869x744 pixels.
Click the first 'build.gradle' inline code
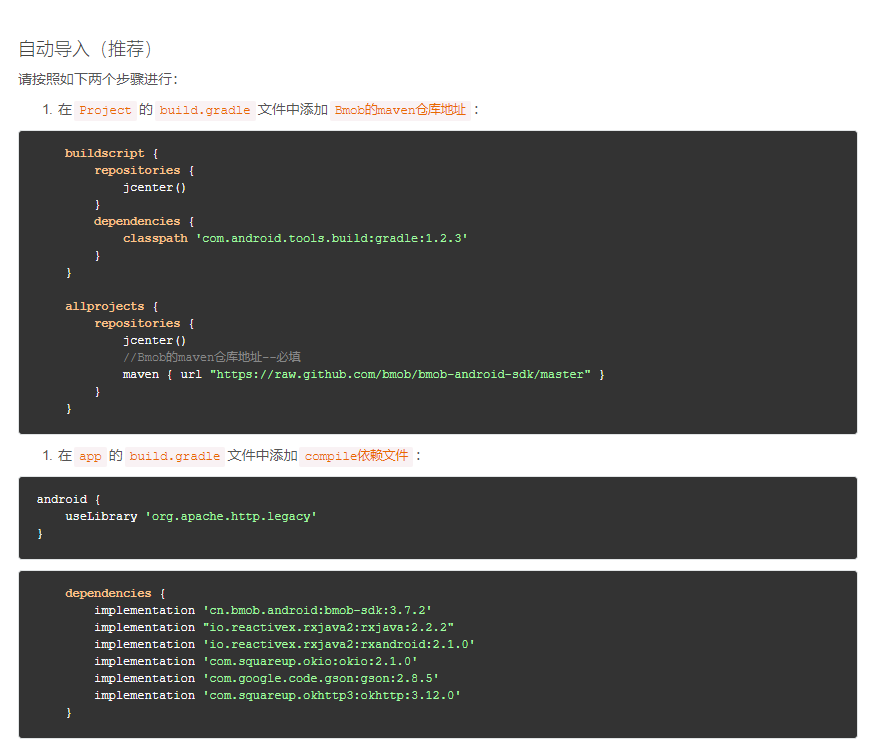point(205,110)
